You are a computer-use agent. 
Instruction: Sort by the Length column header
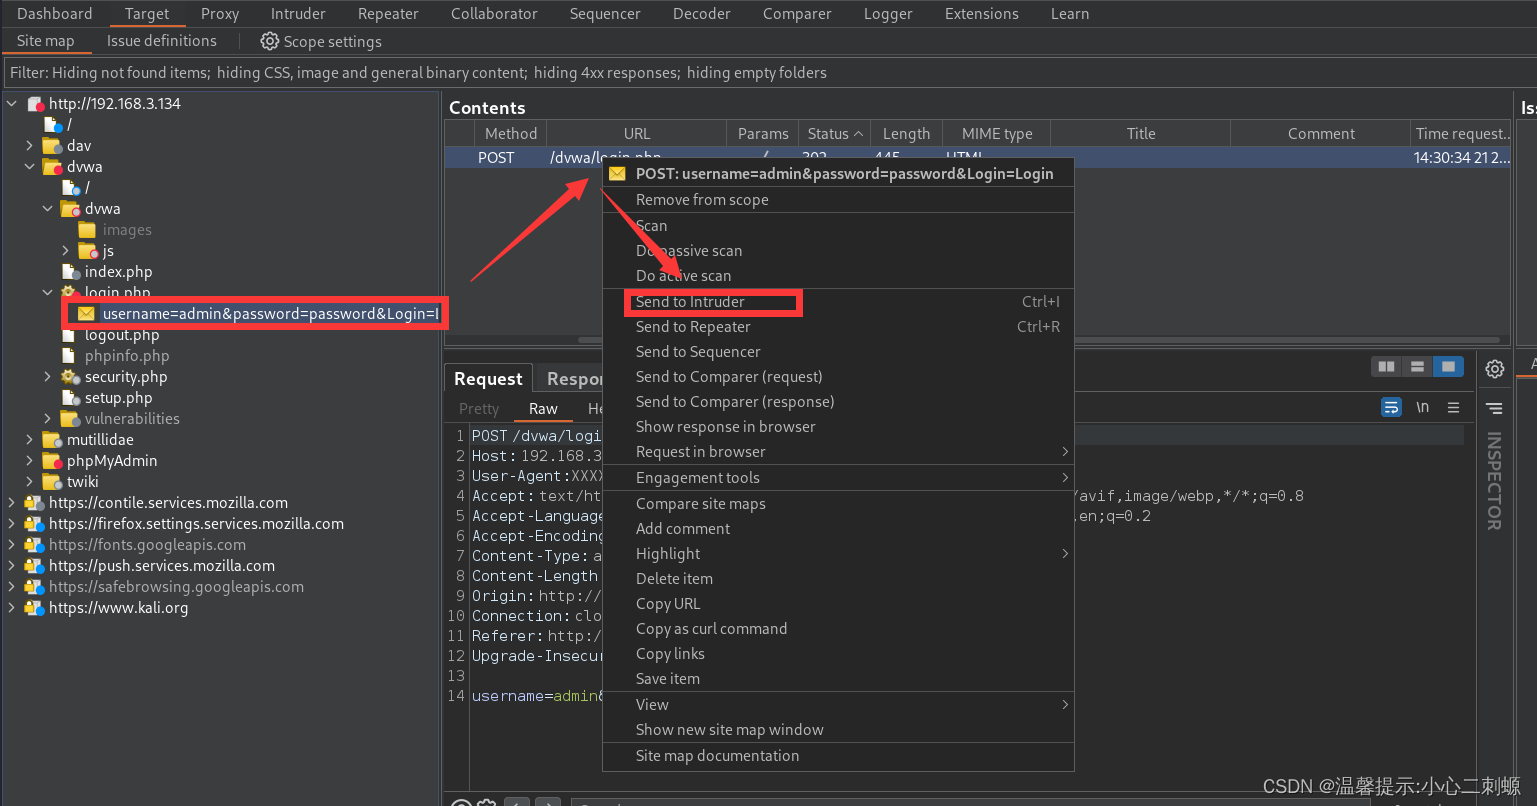(907, 134)
